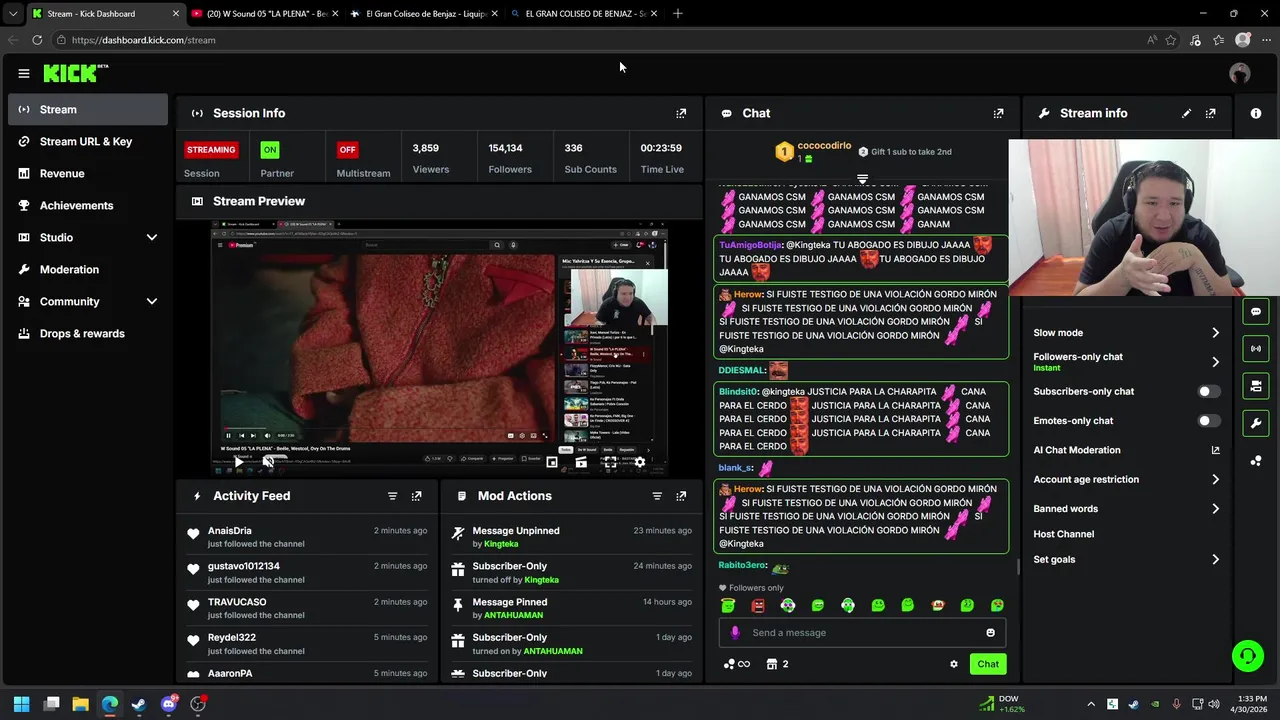Click the AnaisDria follow entry
Screen dimensions: 1280x720
click(x=307, y=537)
